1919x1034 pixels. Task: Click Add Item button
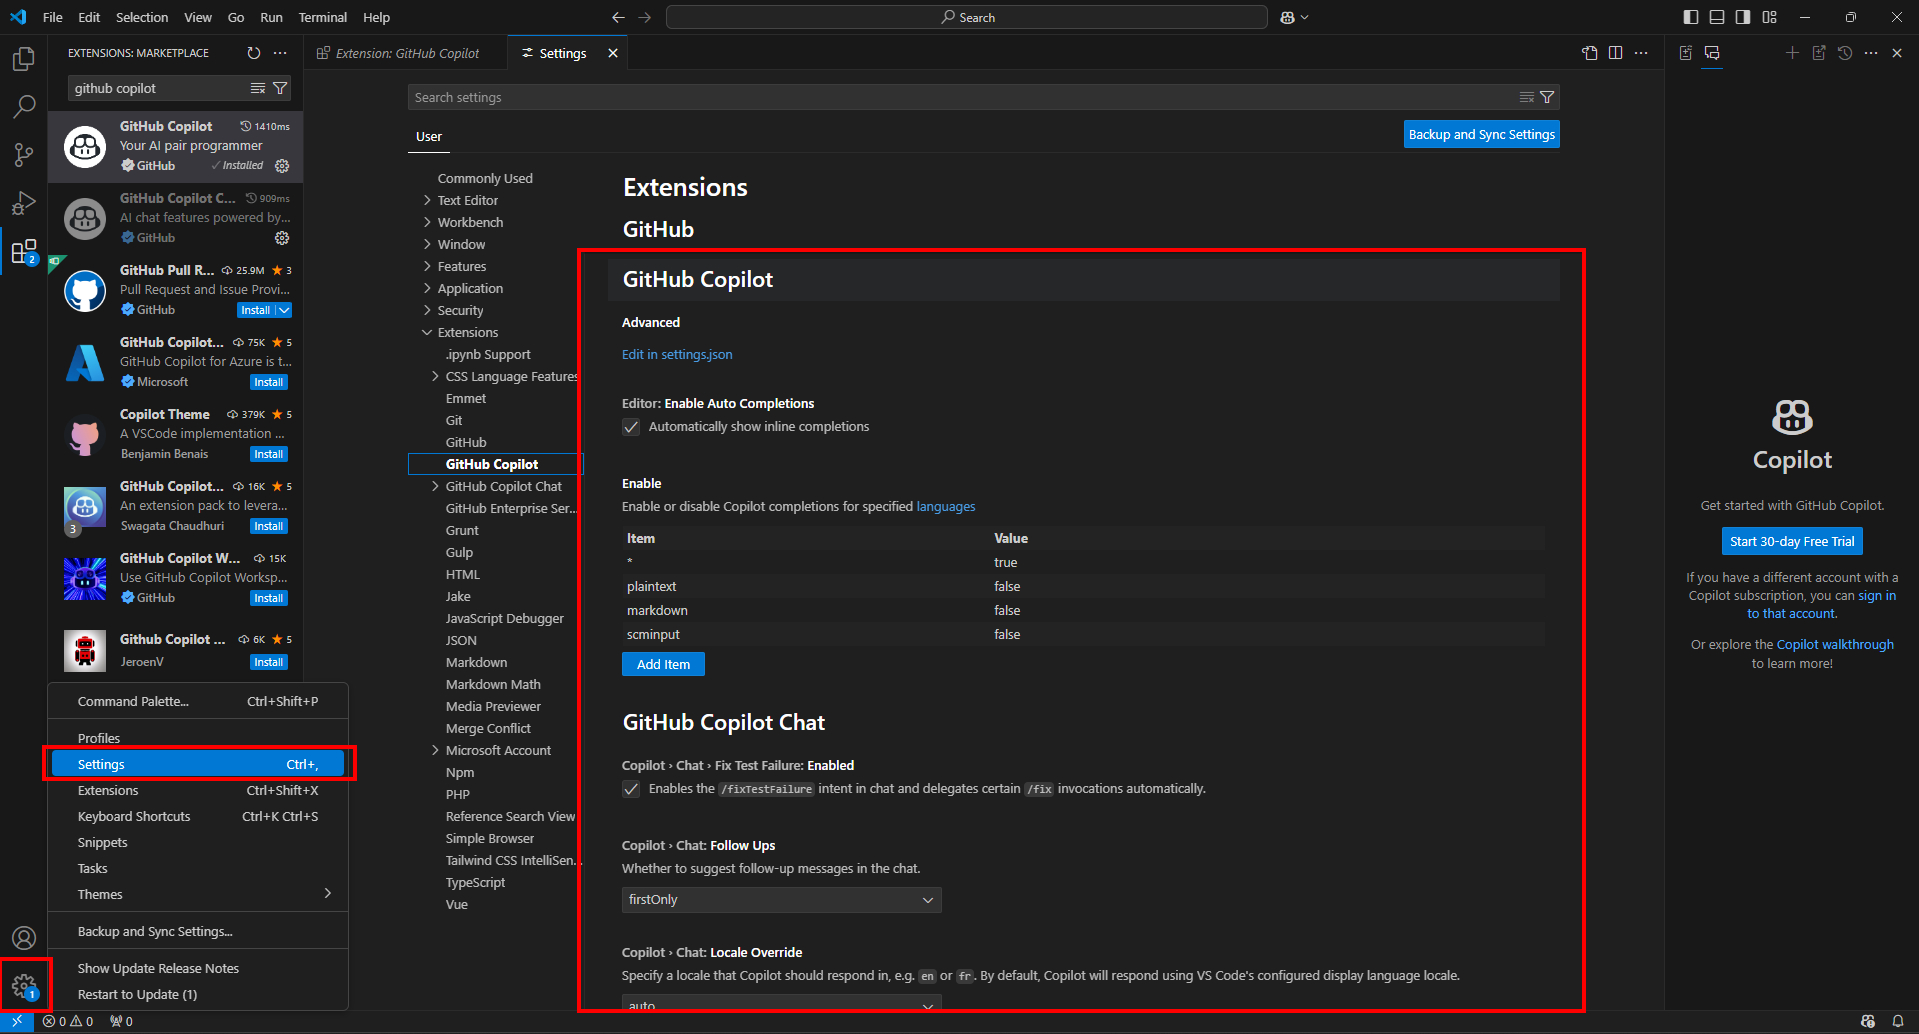(663, 664)
